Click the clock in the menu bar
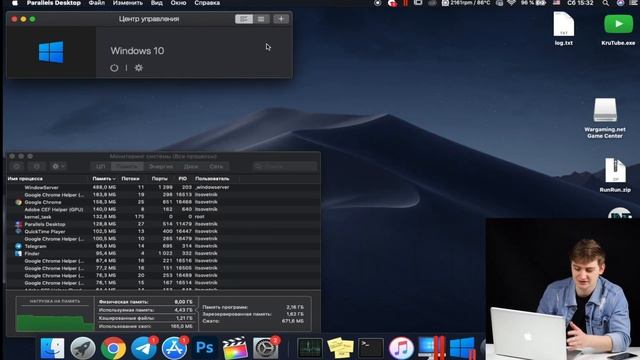Viewport: 640px width, 360px height. [x=580, y=3]
